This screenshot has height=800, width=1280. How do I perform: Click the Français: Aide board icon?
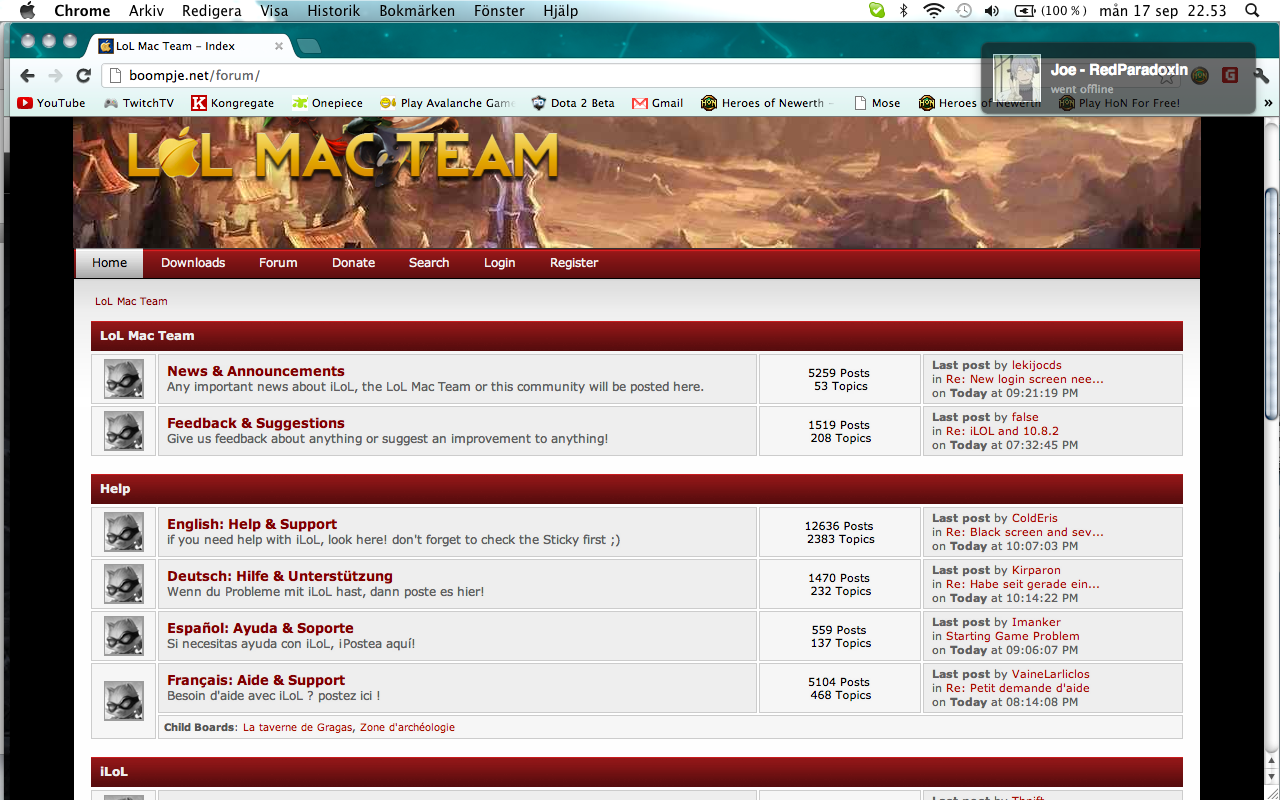pos(124,701)
